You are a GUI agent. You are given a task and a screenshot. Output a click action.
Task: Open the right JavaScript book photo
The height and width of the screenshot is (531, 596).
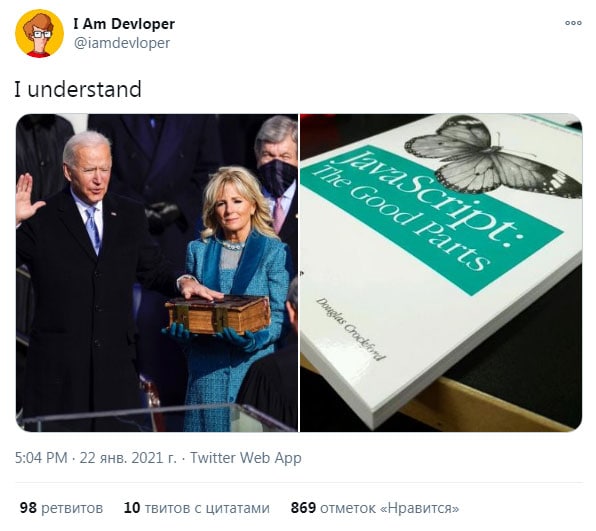coord(441,273)
